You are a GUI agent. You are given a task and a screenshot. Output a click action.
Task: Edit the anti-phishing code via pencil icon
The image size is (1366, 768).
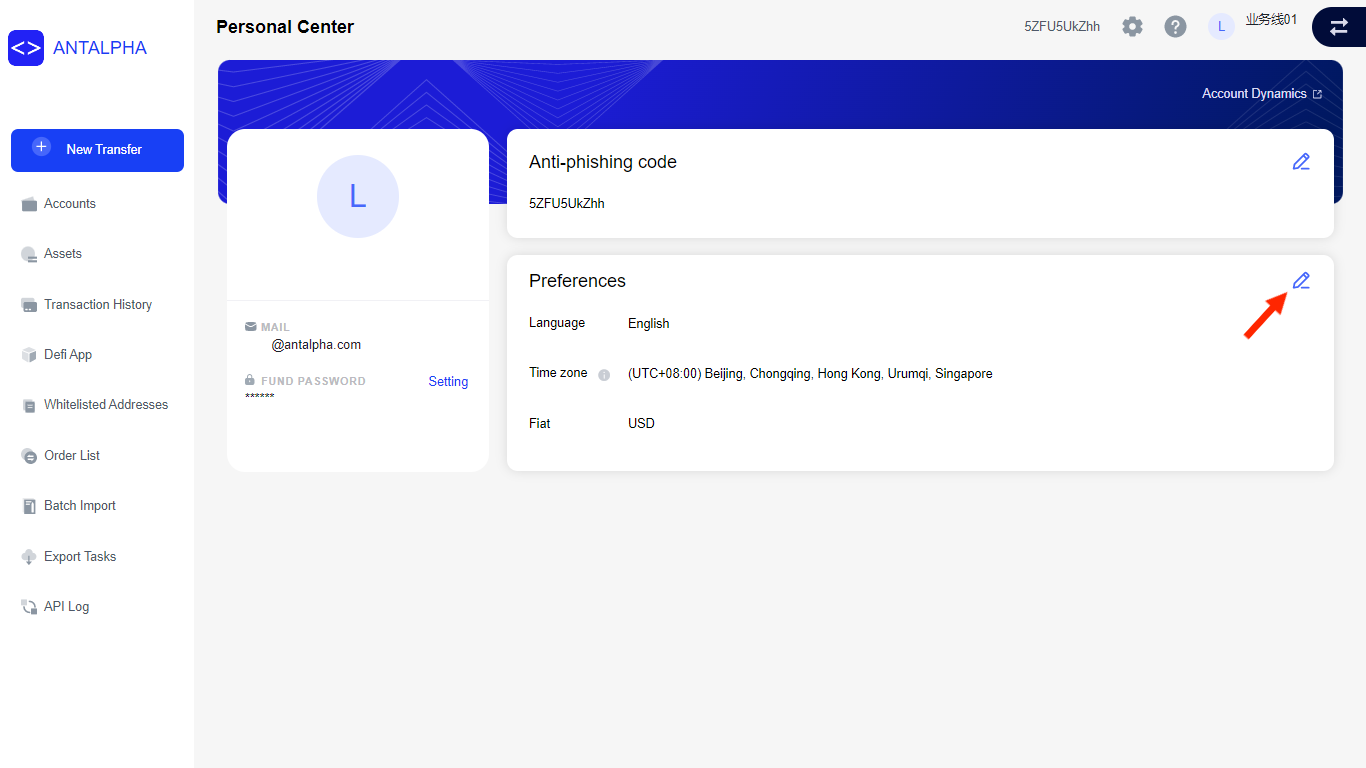pyautogui.click(x=1301, y=161)
